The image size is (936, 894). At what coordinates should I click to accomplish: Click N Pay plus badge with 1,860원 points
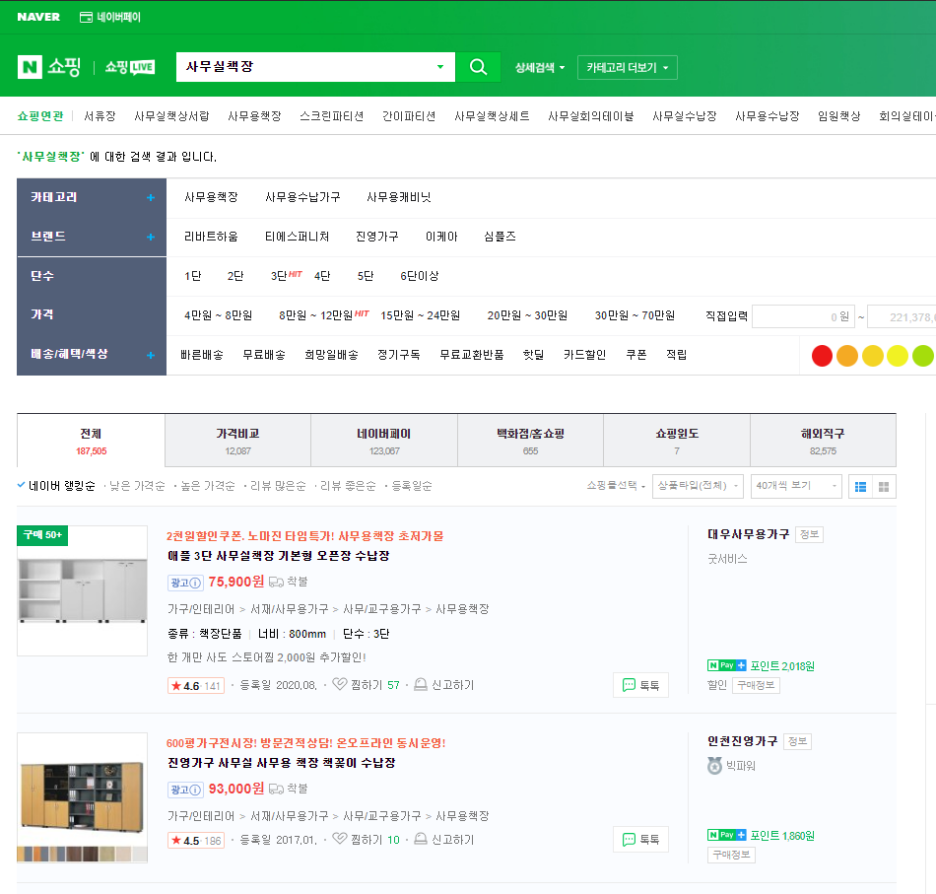(x=726, y=835)
